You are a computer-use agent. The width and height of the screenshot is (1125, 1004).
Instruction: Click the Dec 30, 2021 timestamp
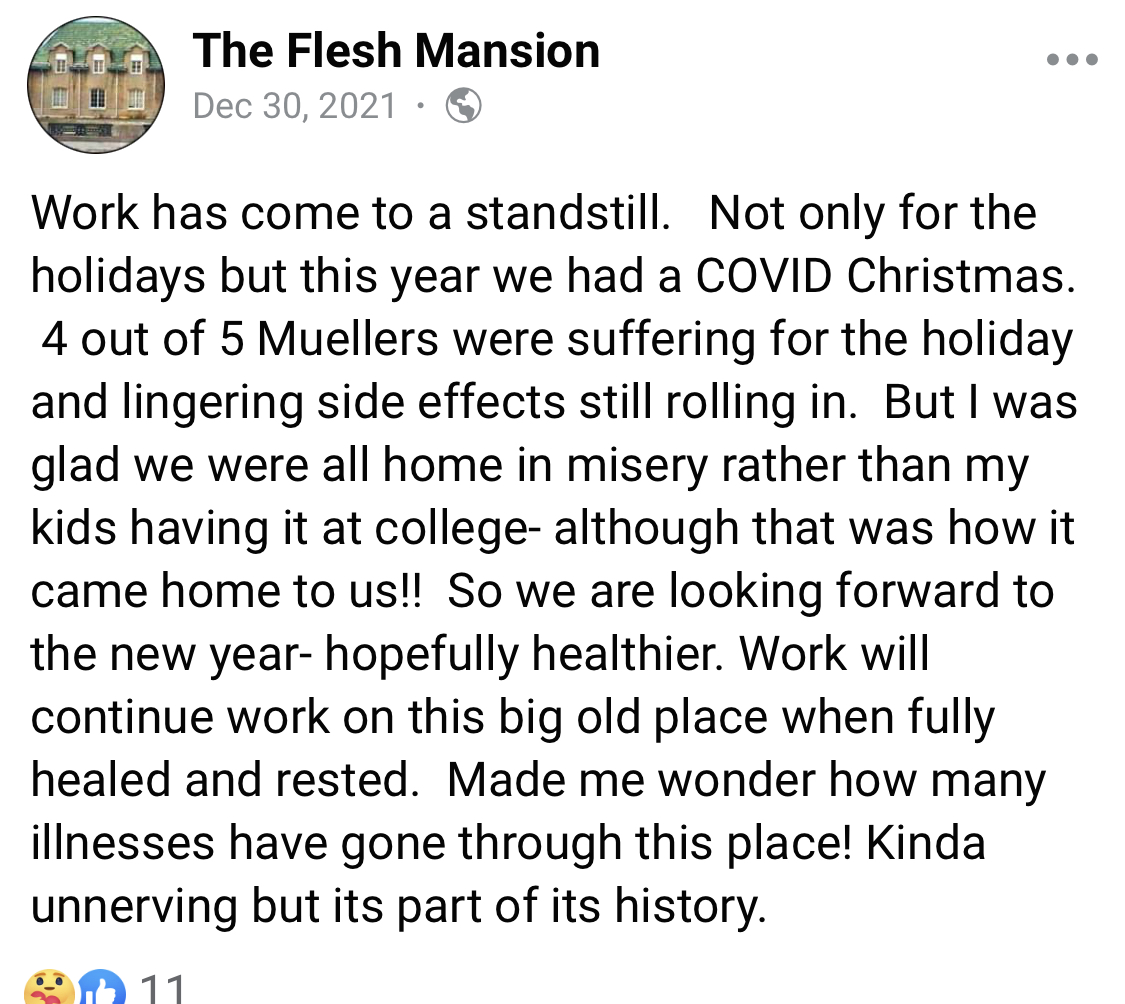click(x=294, y=106)
